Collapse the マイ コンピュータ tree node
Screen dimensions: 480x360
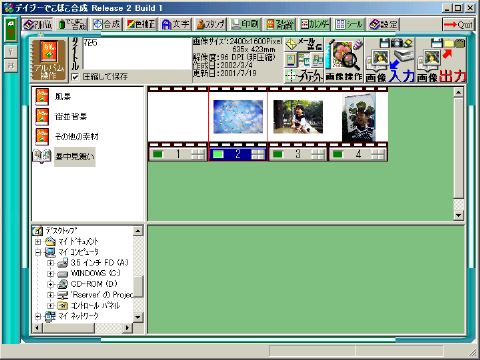click(38, 252)
